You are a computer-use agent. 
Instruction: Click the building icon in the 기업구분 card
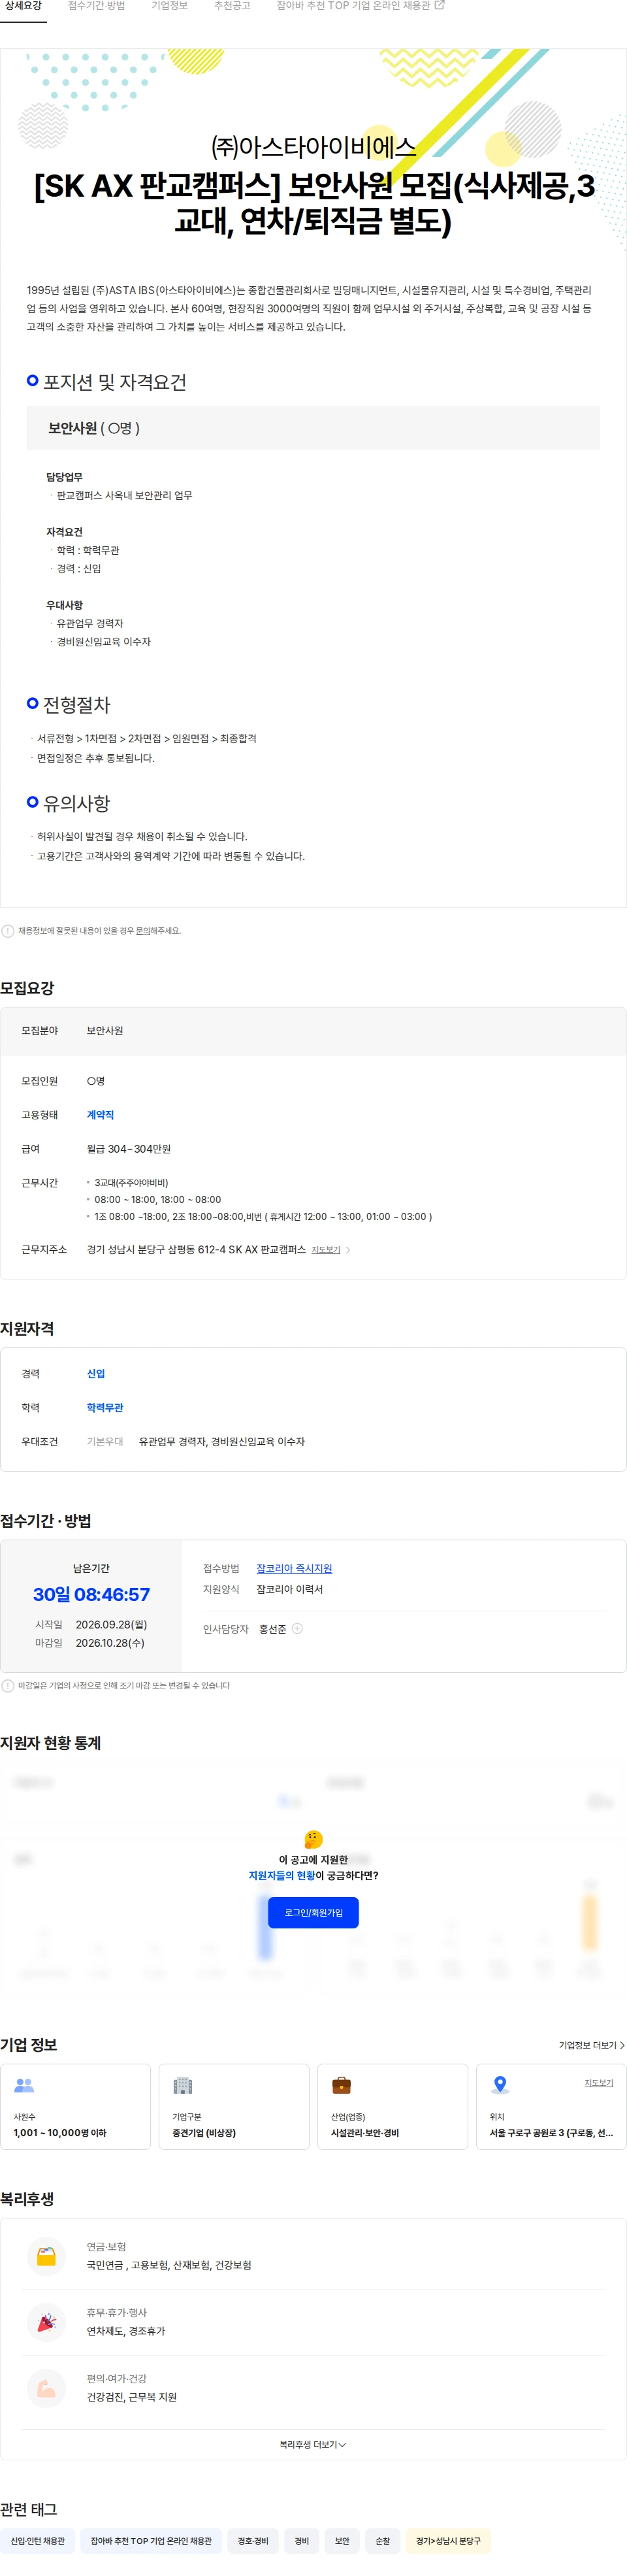pos(182,2085)
